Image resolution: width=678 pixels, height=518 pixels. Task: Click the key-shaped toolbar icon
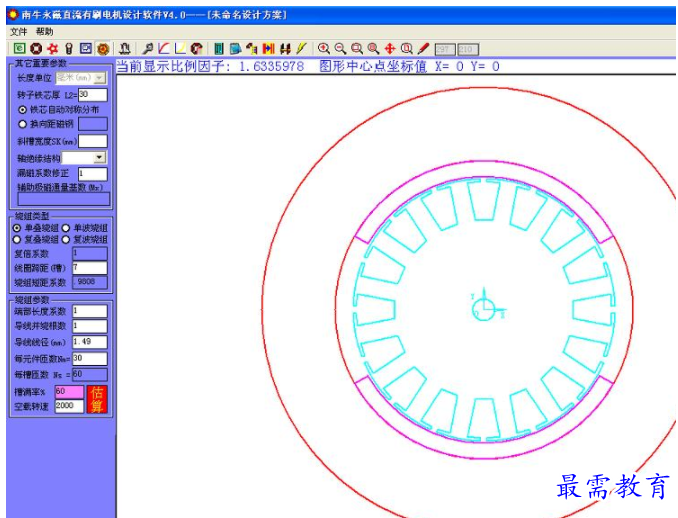[69, 48]
